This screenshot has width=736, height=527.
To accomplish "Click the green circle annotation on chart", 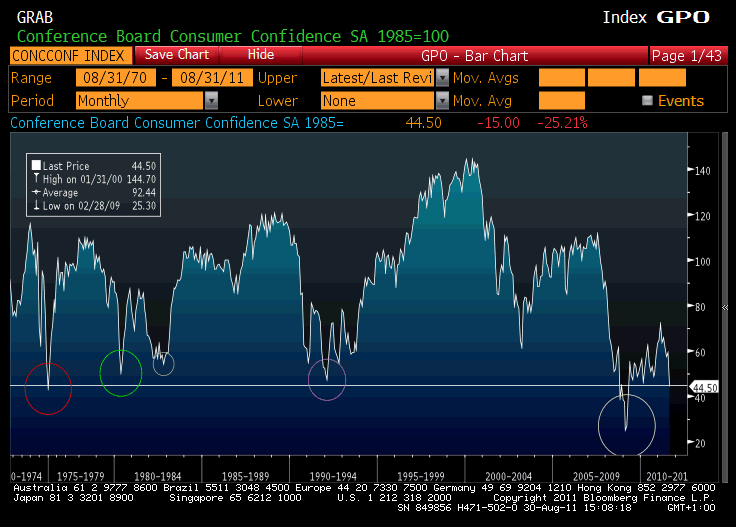I will [x=122, y=373].
